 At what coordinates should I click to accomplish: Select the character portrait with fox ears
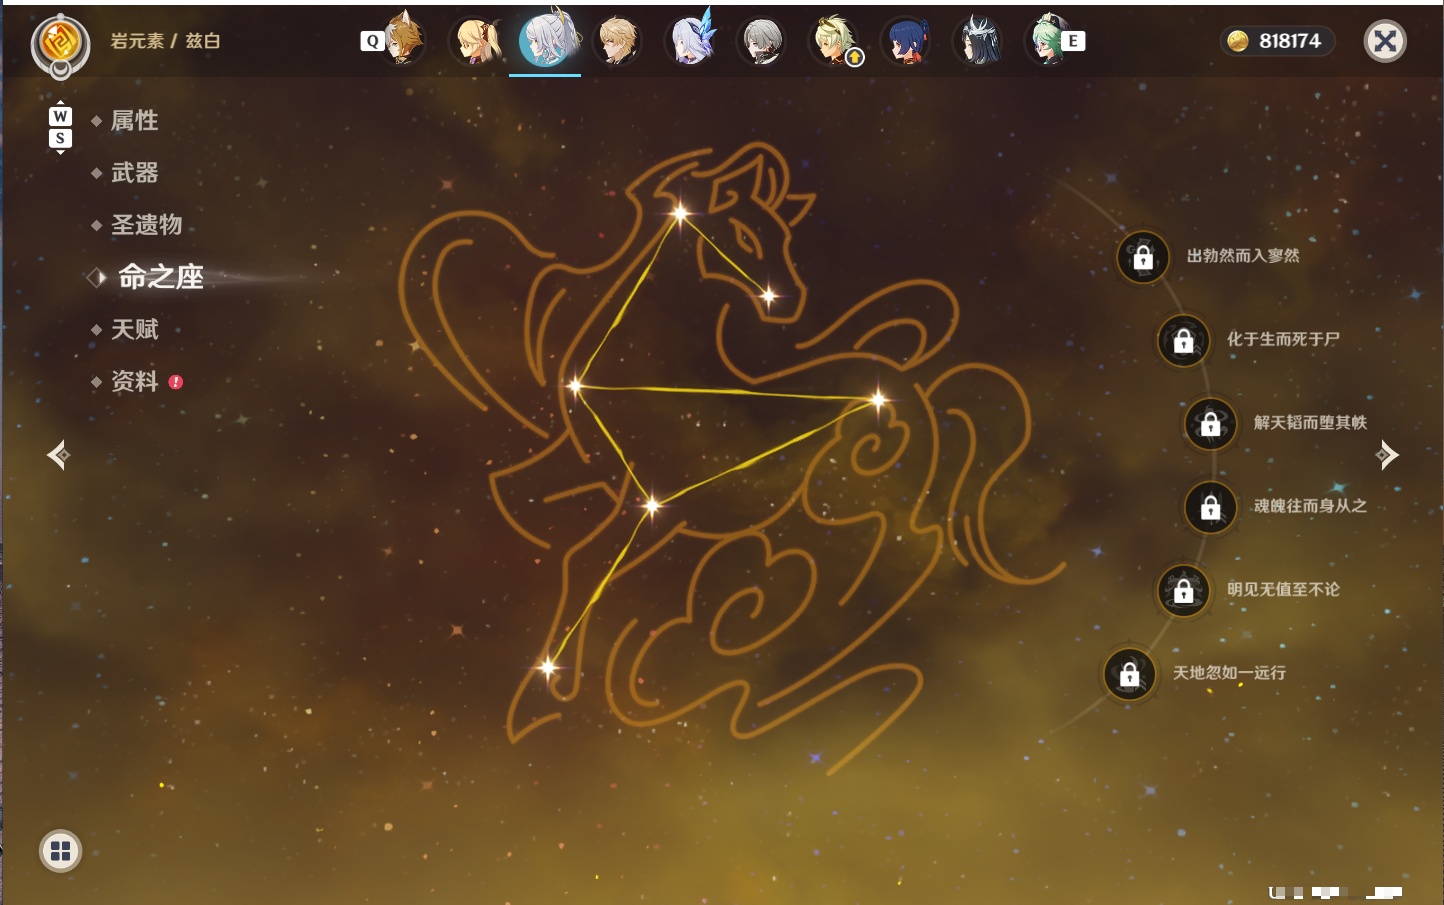[404, 40]
